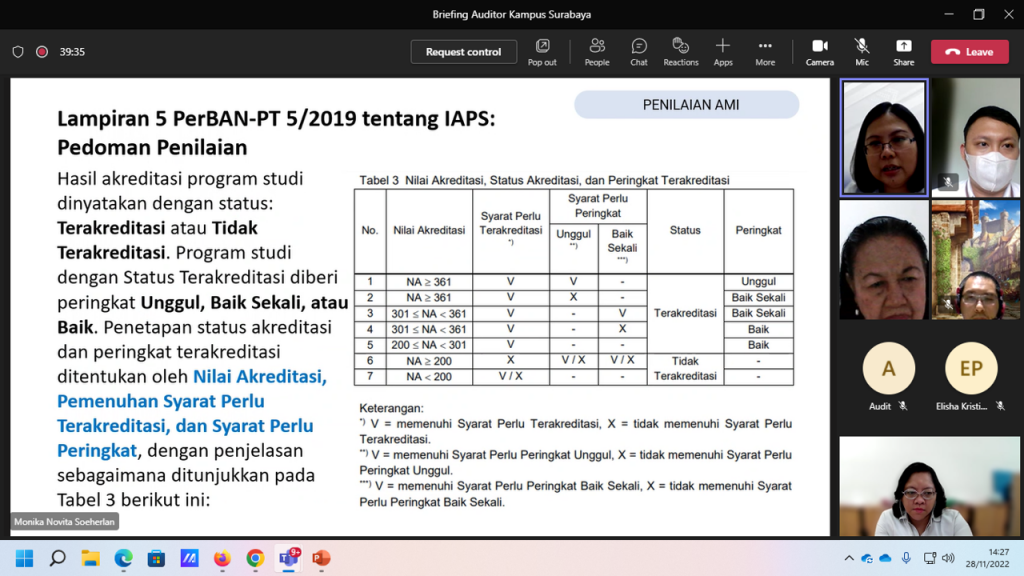Click the red recording indicator

(x=42, y=52)
